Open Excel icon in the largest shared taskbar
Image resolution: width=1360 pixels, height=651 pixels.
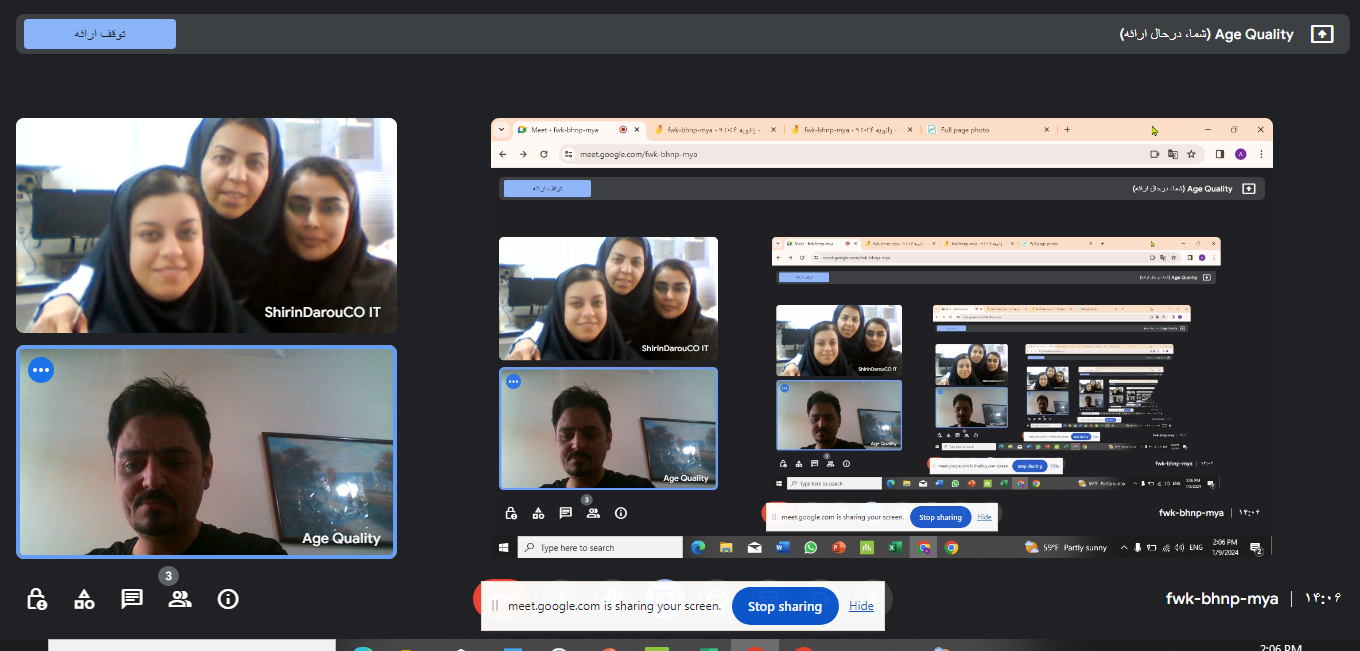click(895, 548)
